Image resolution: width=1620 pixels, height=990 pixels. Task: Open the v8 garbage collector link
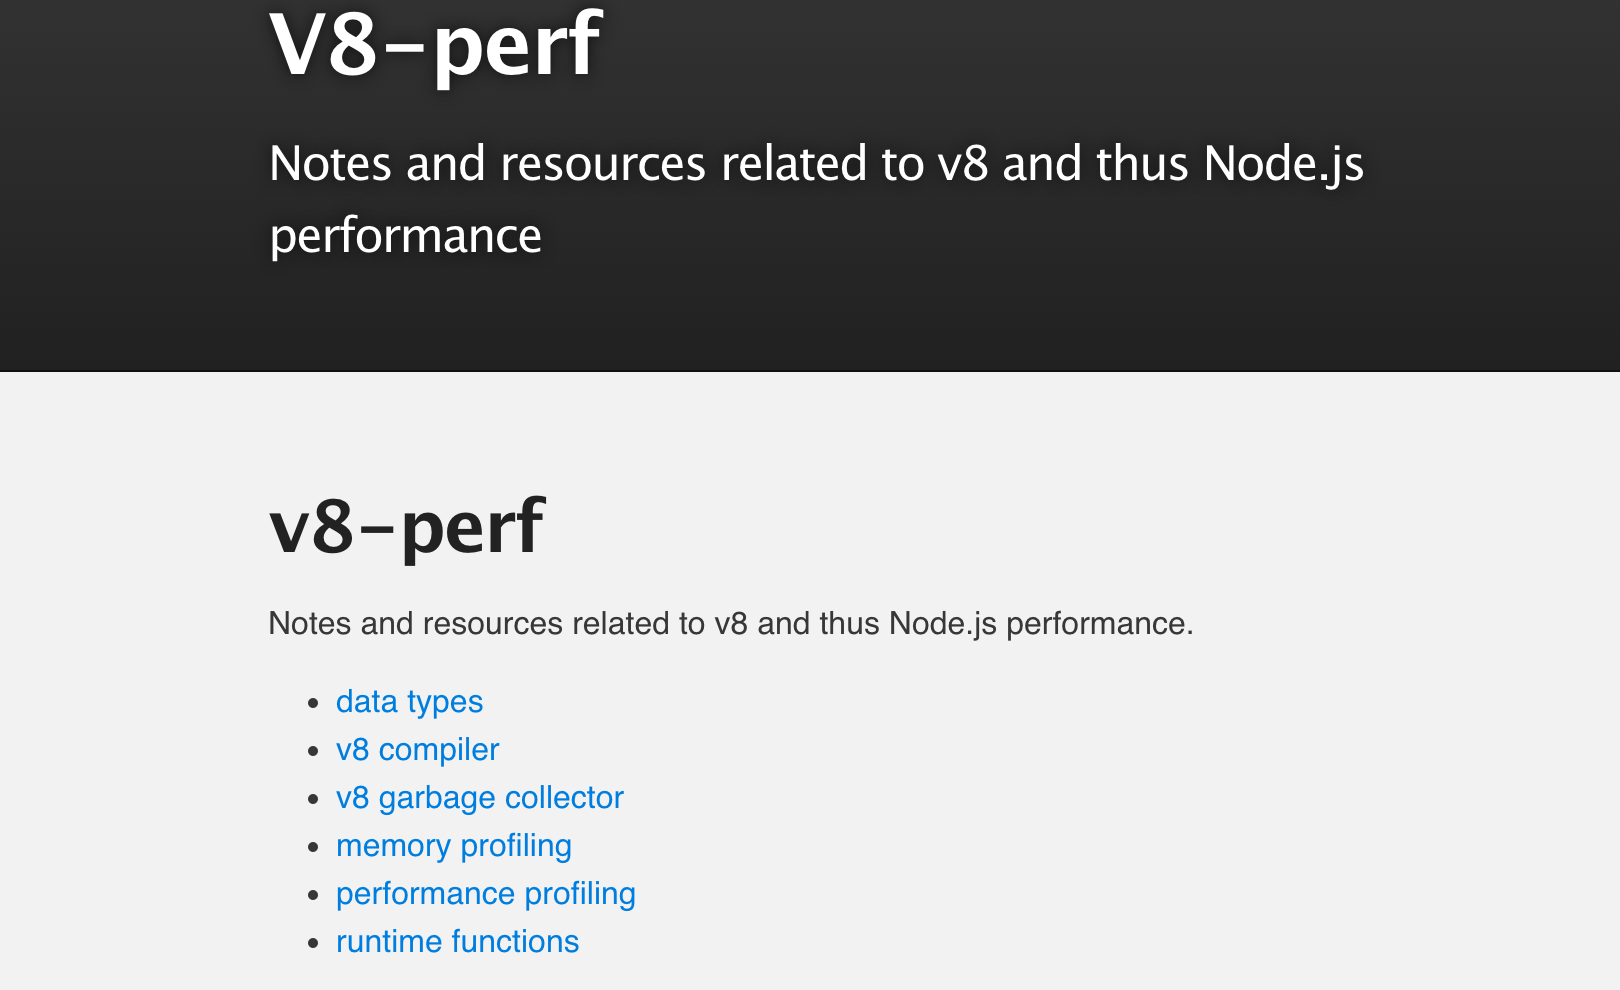tap(479, 798)
